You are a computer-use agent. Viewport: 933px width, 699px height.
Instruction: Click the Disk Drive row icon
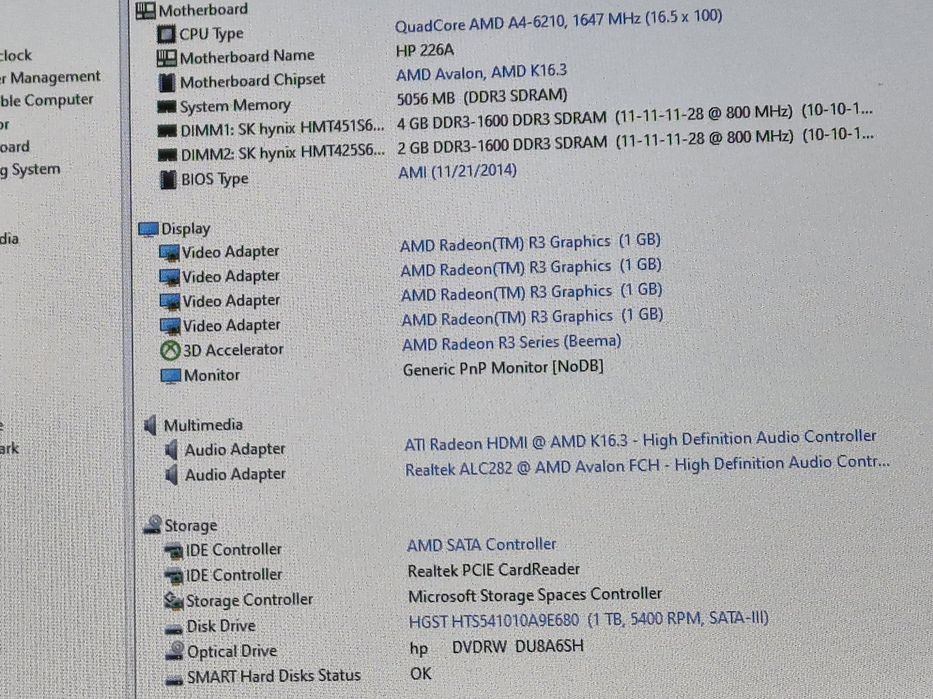(174, 628)
